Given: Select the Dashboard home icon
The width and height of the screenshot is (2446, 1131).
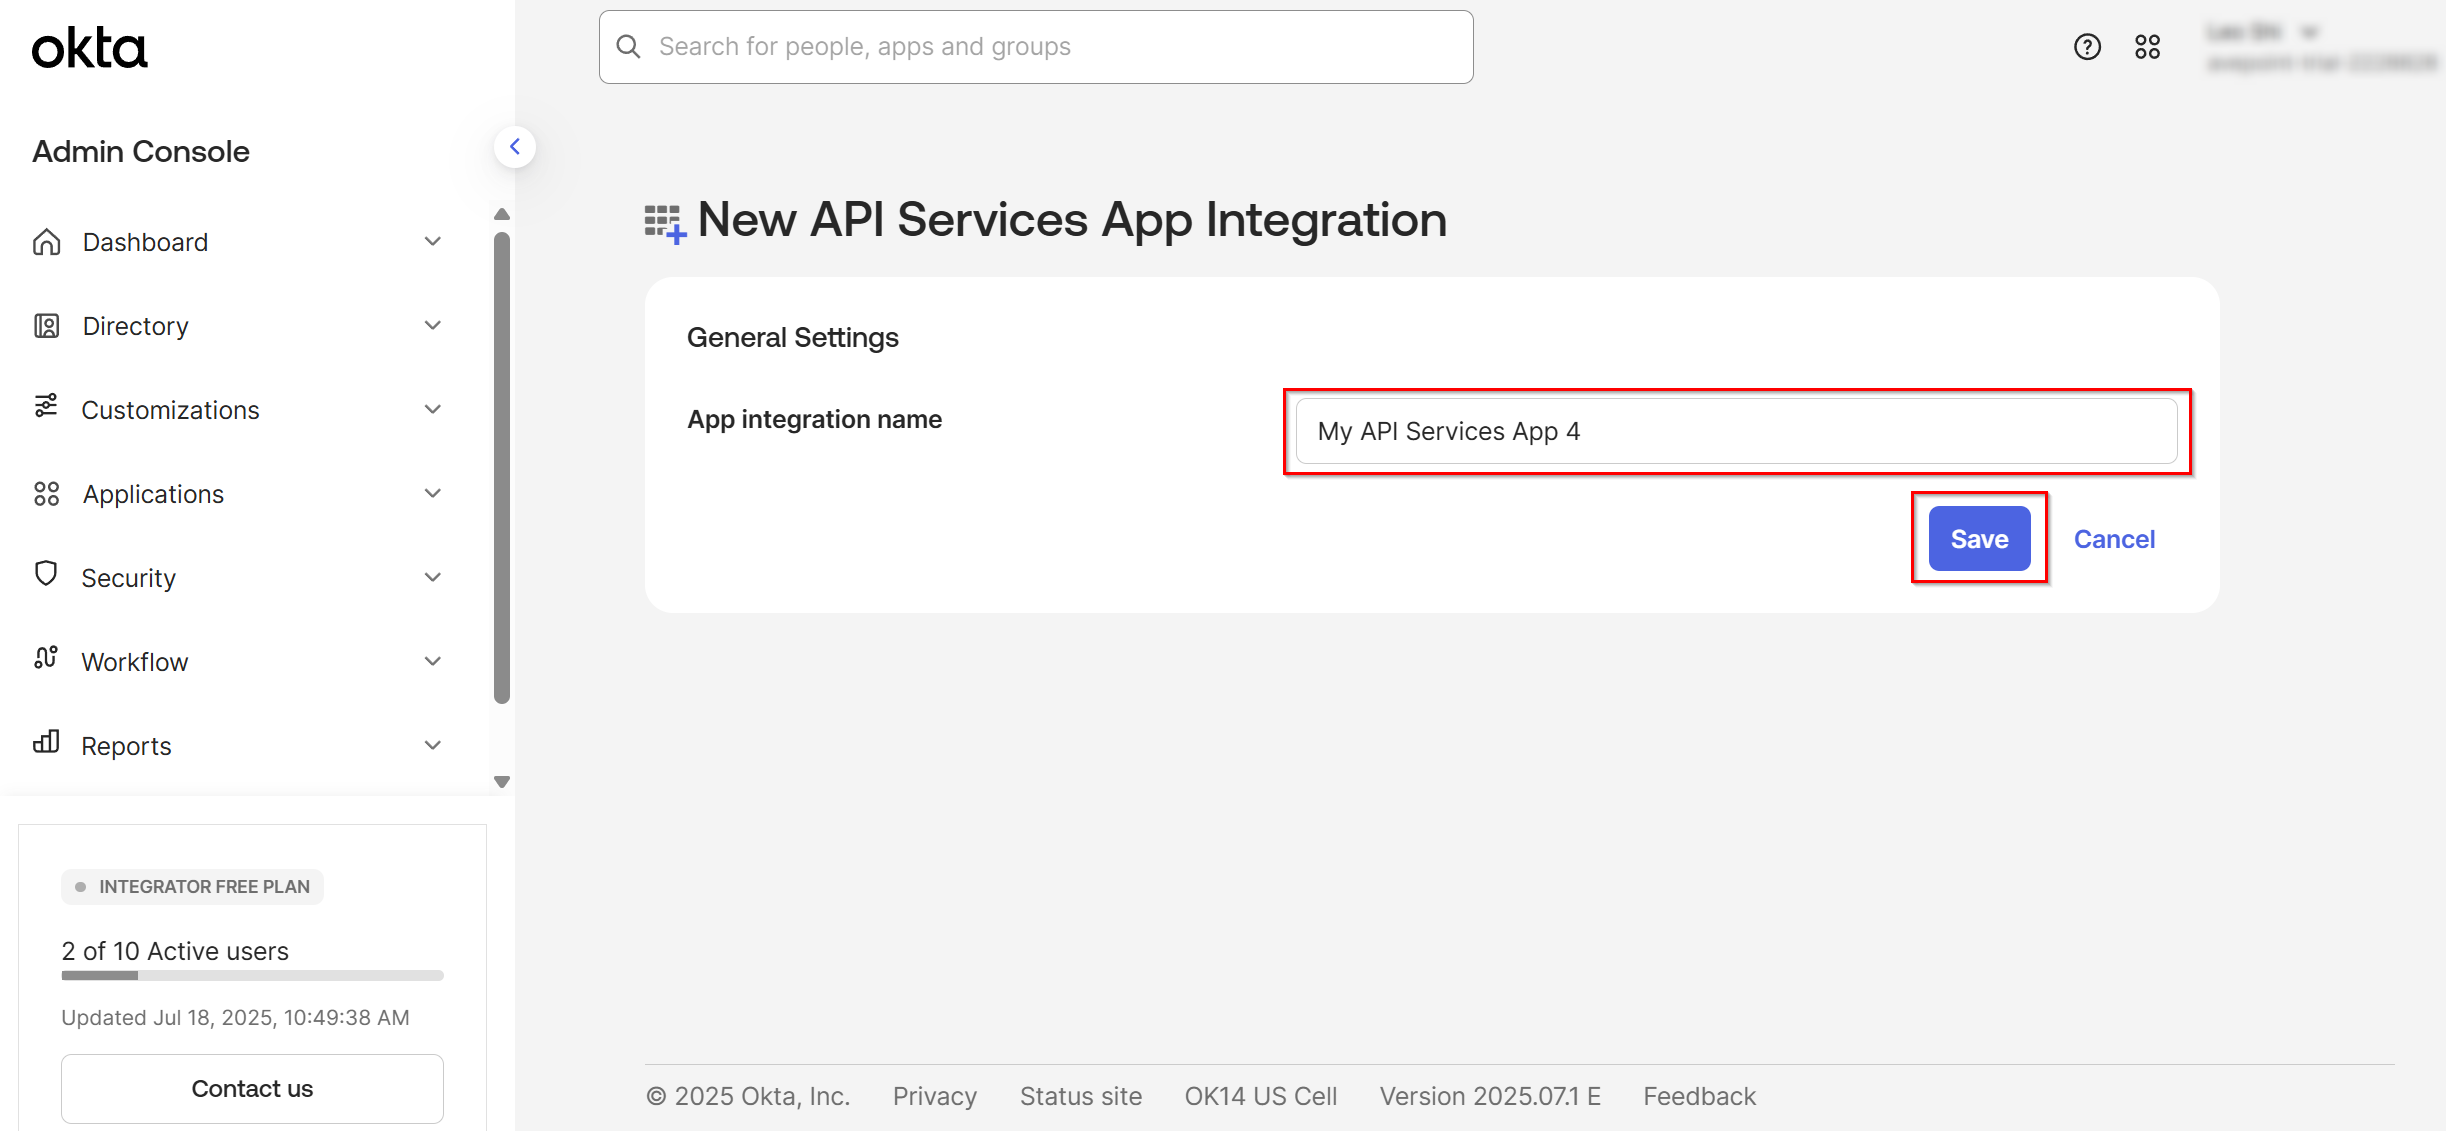Looking at the screenshot, I should point(46,241).
